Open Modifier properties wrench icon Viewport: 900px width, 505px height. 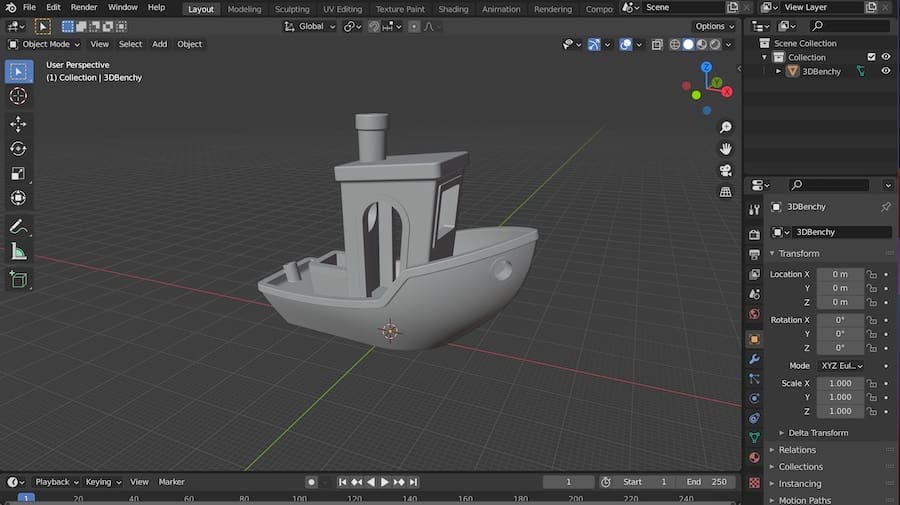754,359
